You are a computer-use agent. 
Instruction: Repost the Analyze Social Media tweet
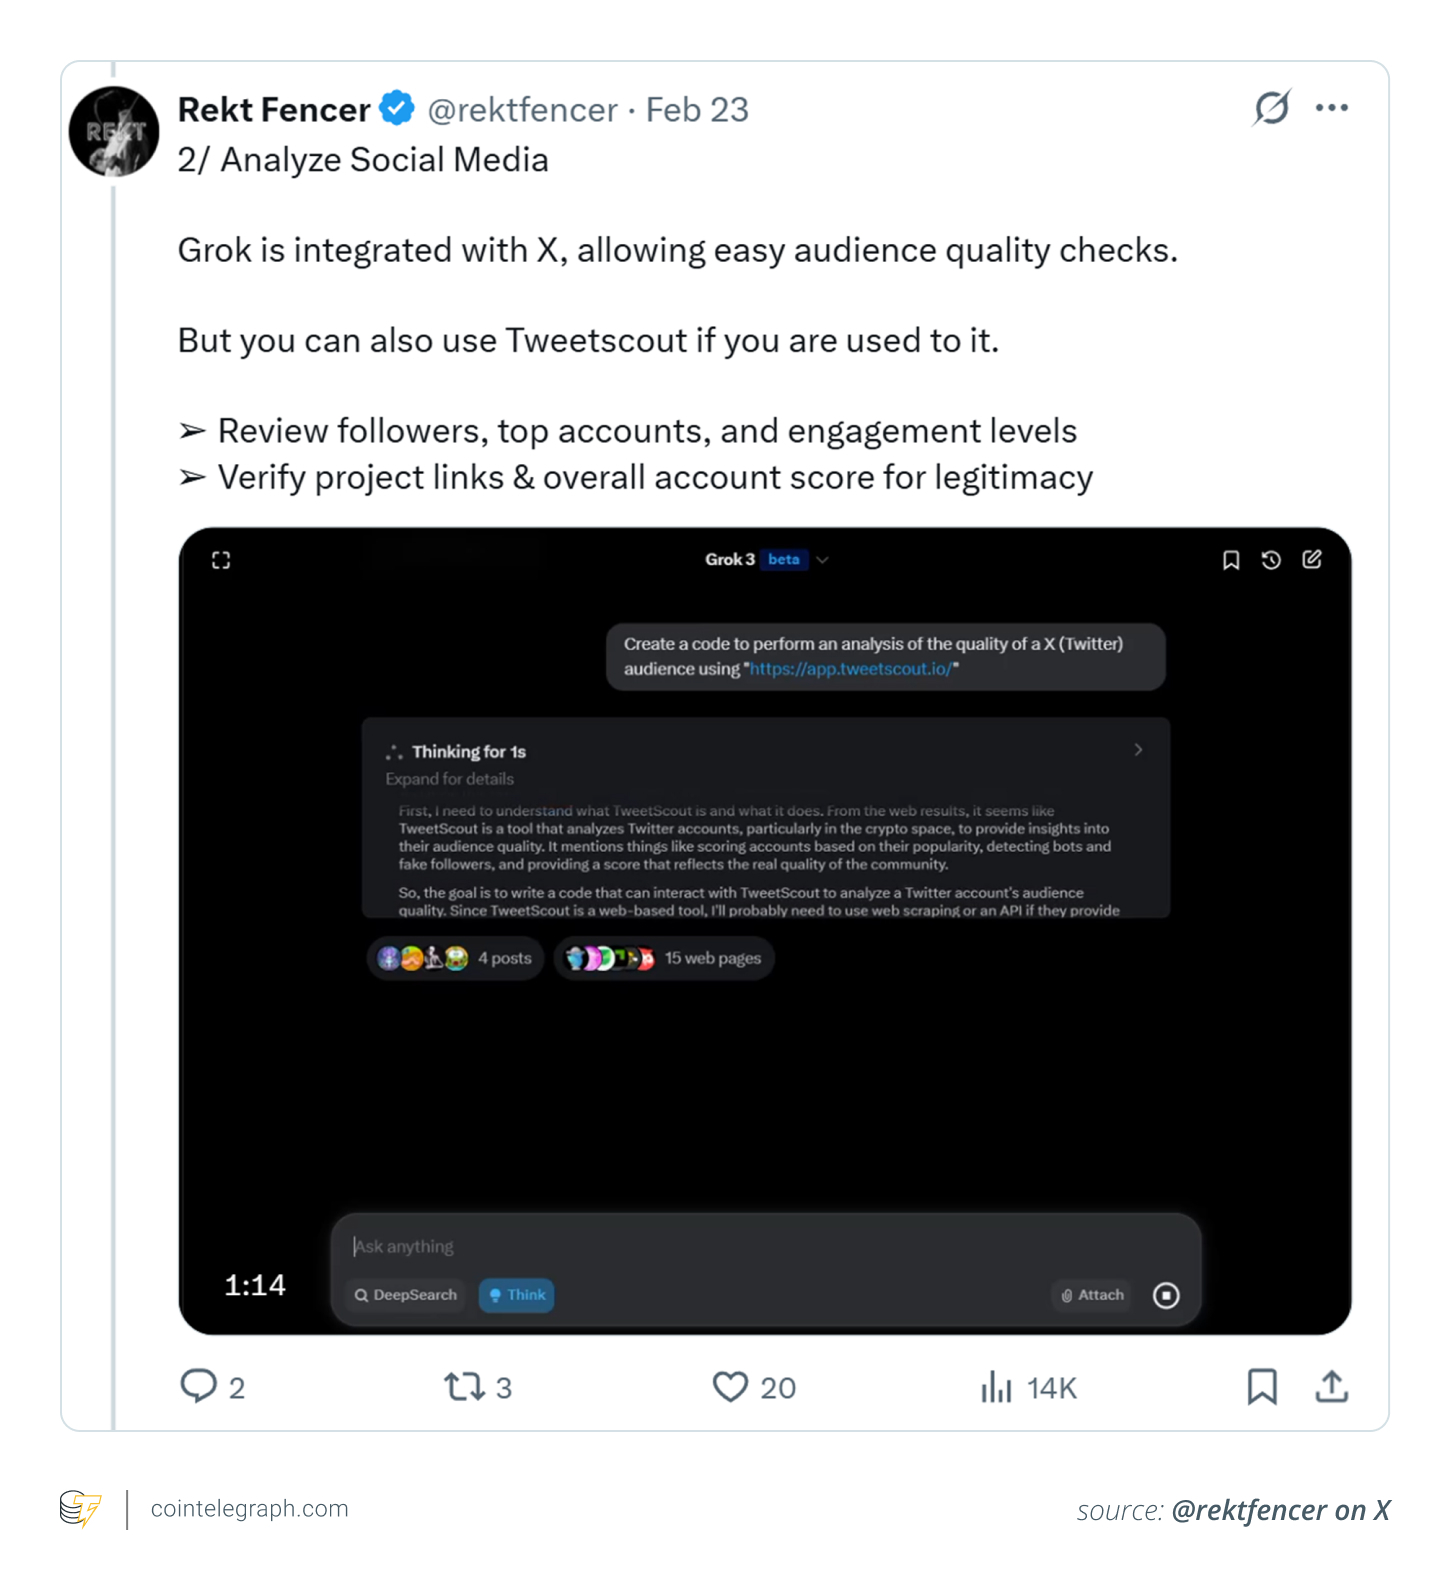tap(465, 1386)
